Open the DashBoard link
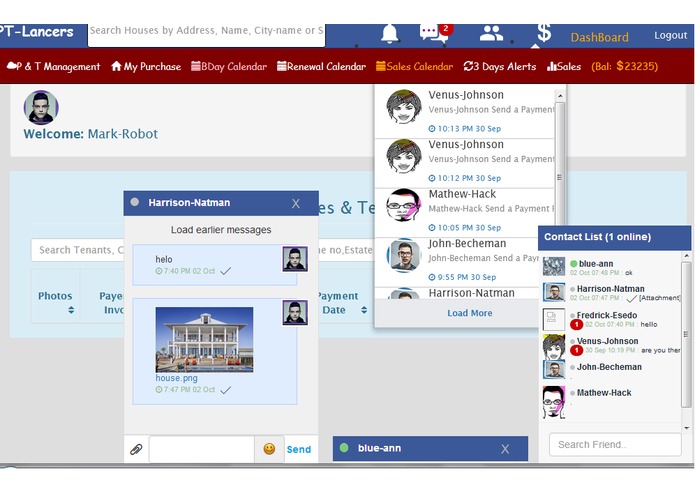 tap(599, 37)
